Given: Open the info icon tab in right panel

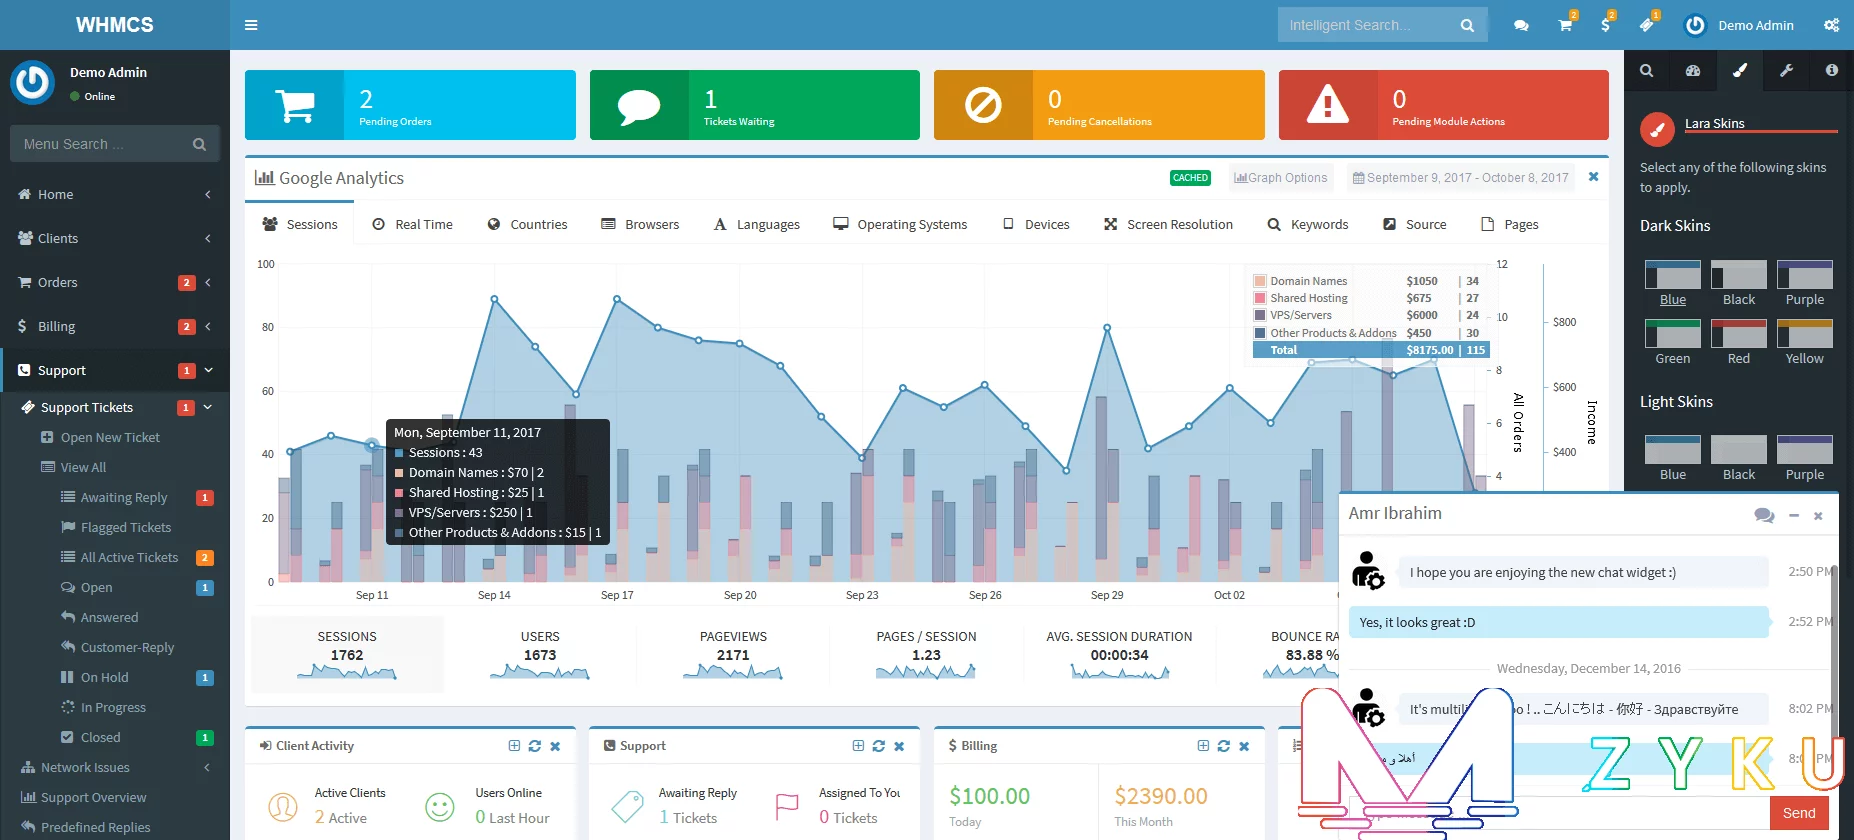Looking at the screenshot, I should 1831,71.
